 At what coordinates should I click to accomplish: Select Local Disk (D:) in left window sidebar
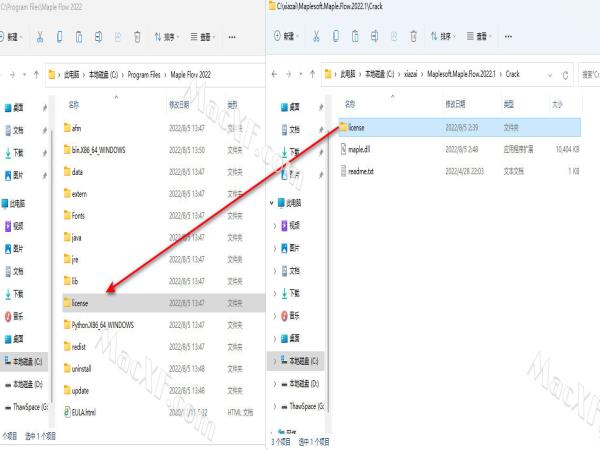(x=24, y=384)
